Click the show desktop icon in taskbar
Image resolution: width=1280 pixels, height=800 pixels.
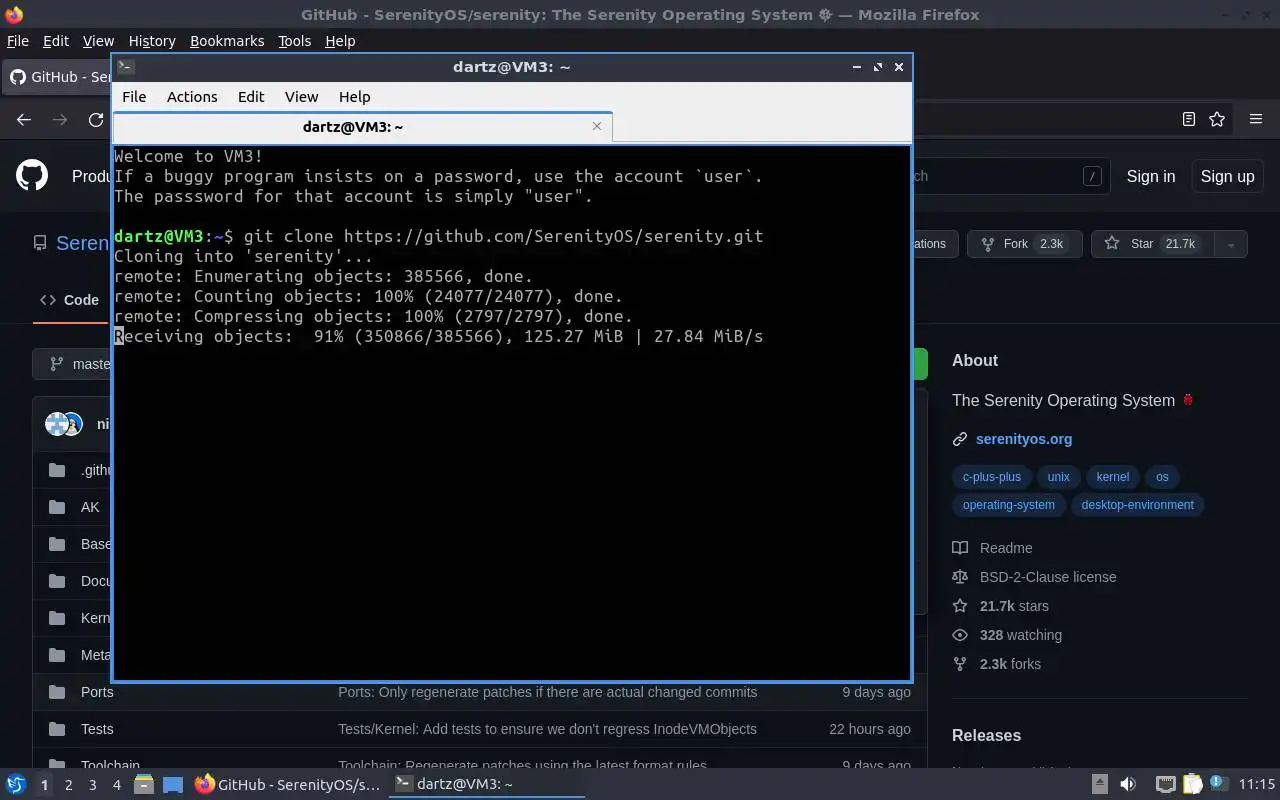coord(173,785)
